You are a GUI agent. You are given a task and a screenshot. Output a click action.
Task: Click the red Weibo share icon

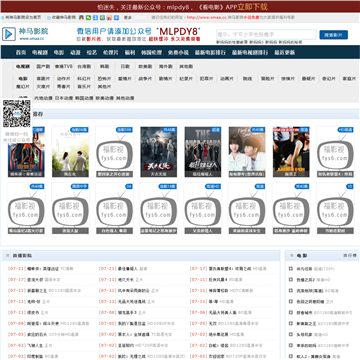click(109, 17)
